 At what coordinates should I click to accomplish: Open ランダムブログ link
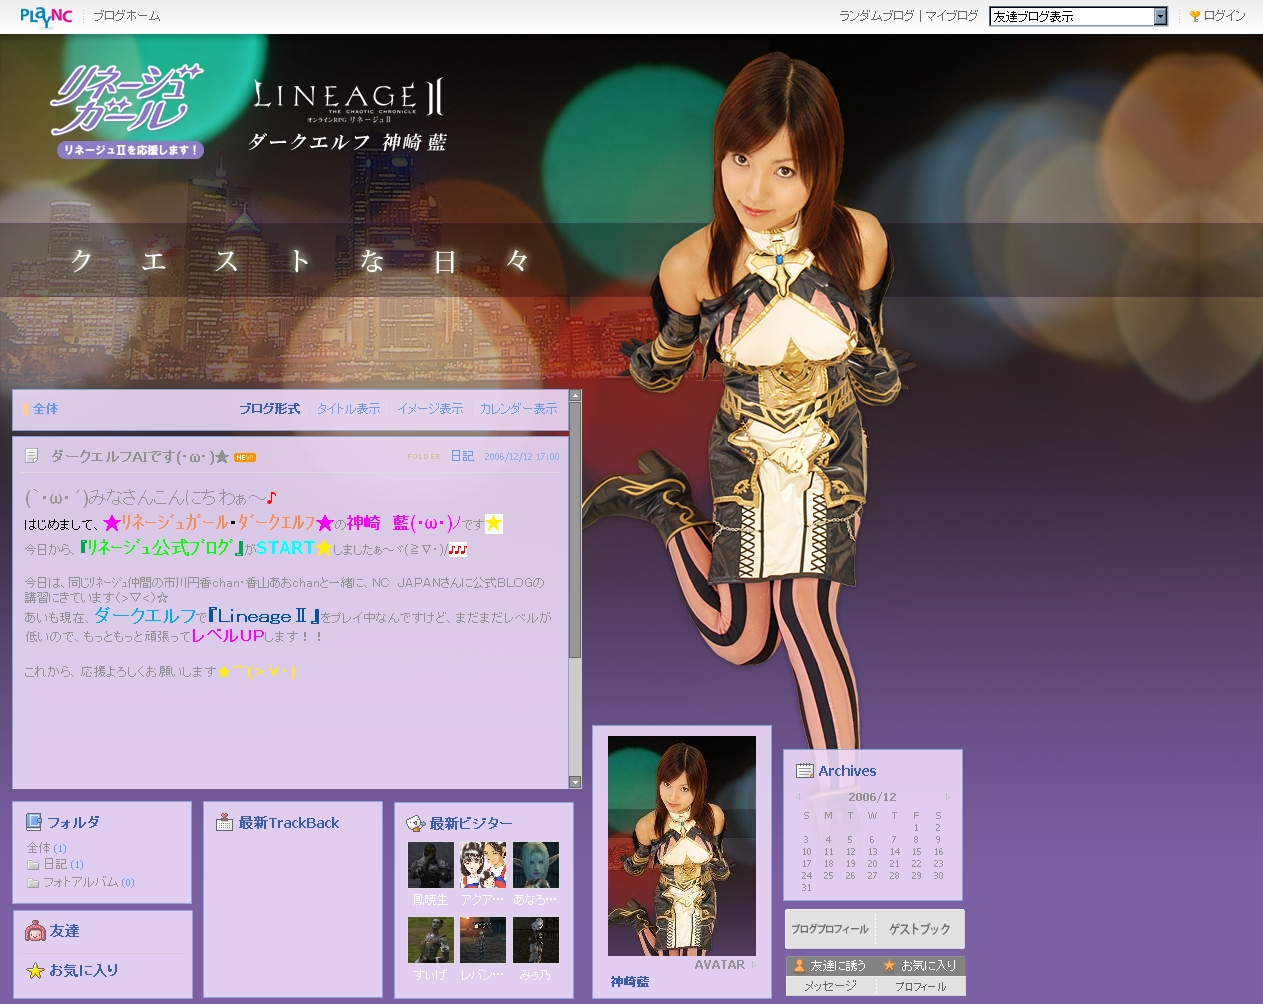pos(876,16)
